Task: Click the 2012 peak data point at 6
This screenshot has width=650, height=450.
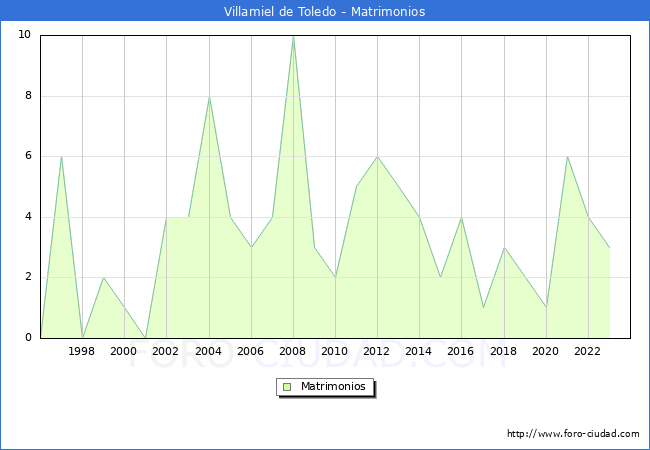Action: coord(377,157)
